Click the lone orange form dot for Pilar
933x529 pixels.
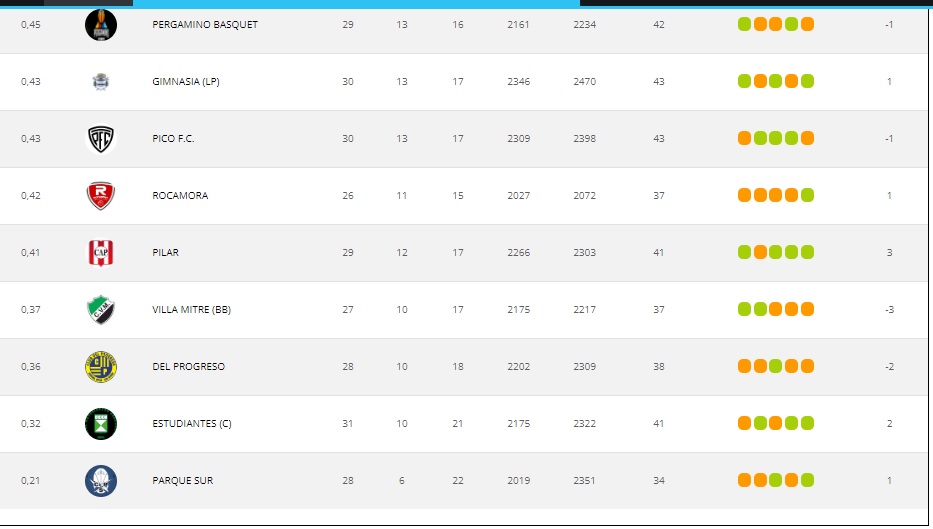[x=760, y=252]
